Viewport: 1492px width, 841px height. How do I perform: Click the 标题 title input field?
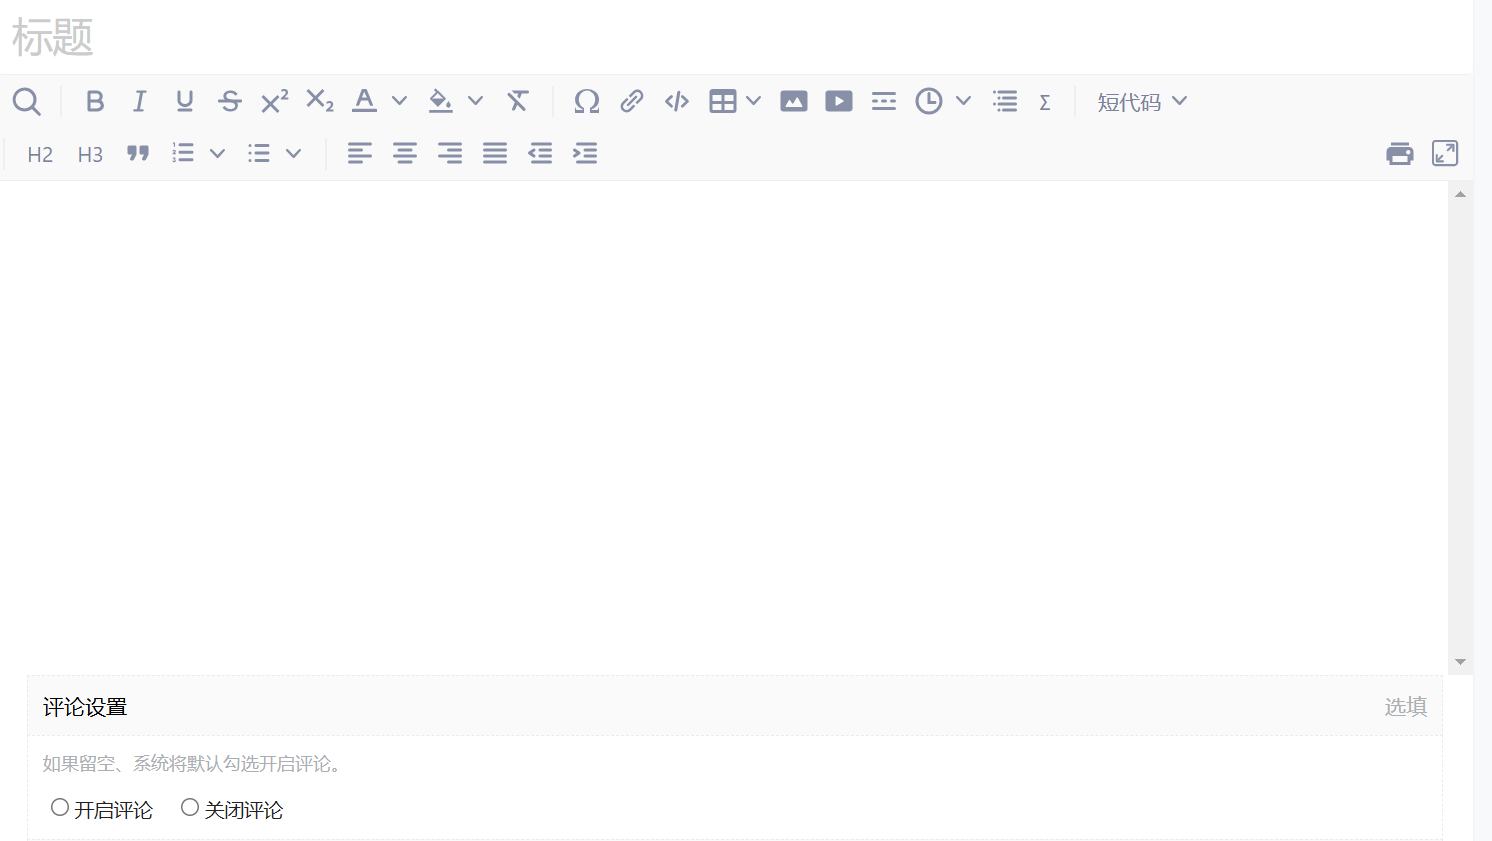(700, 38)
